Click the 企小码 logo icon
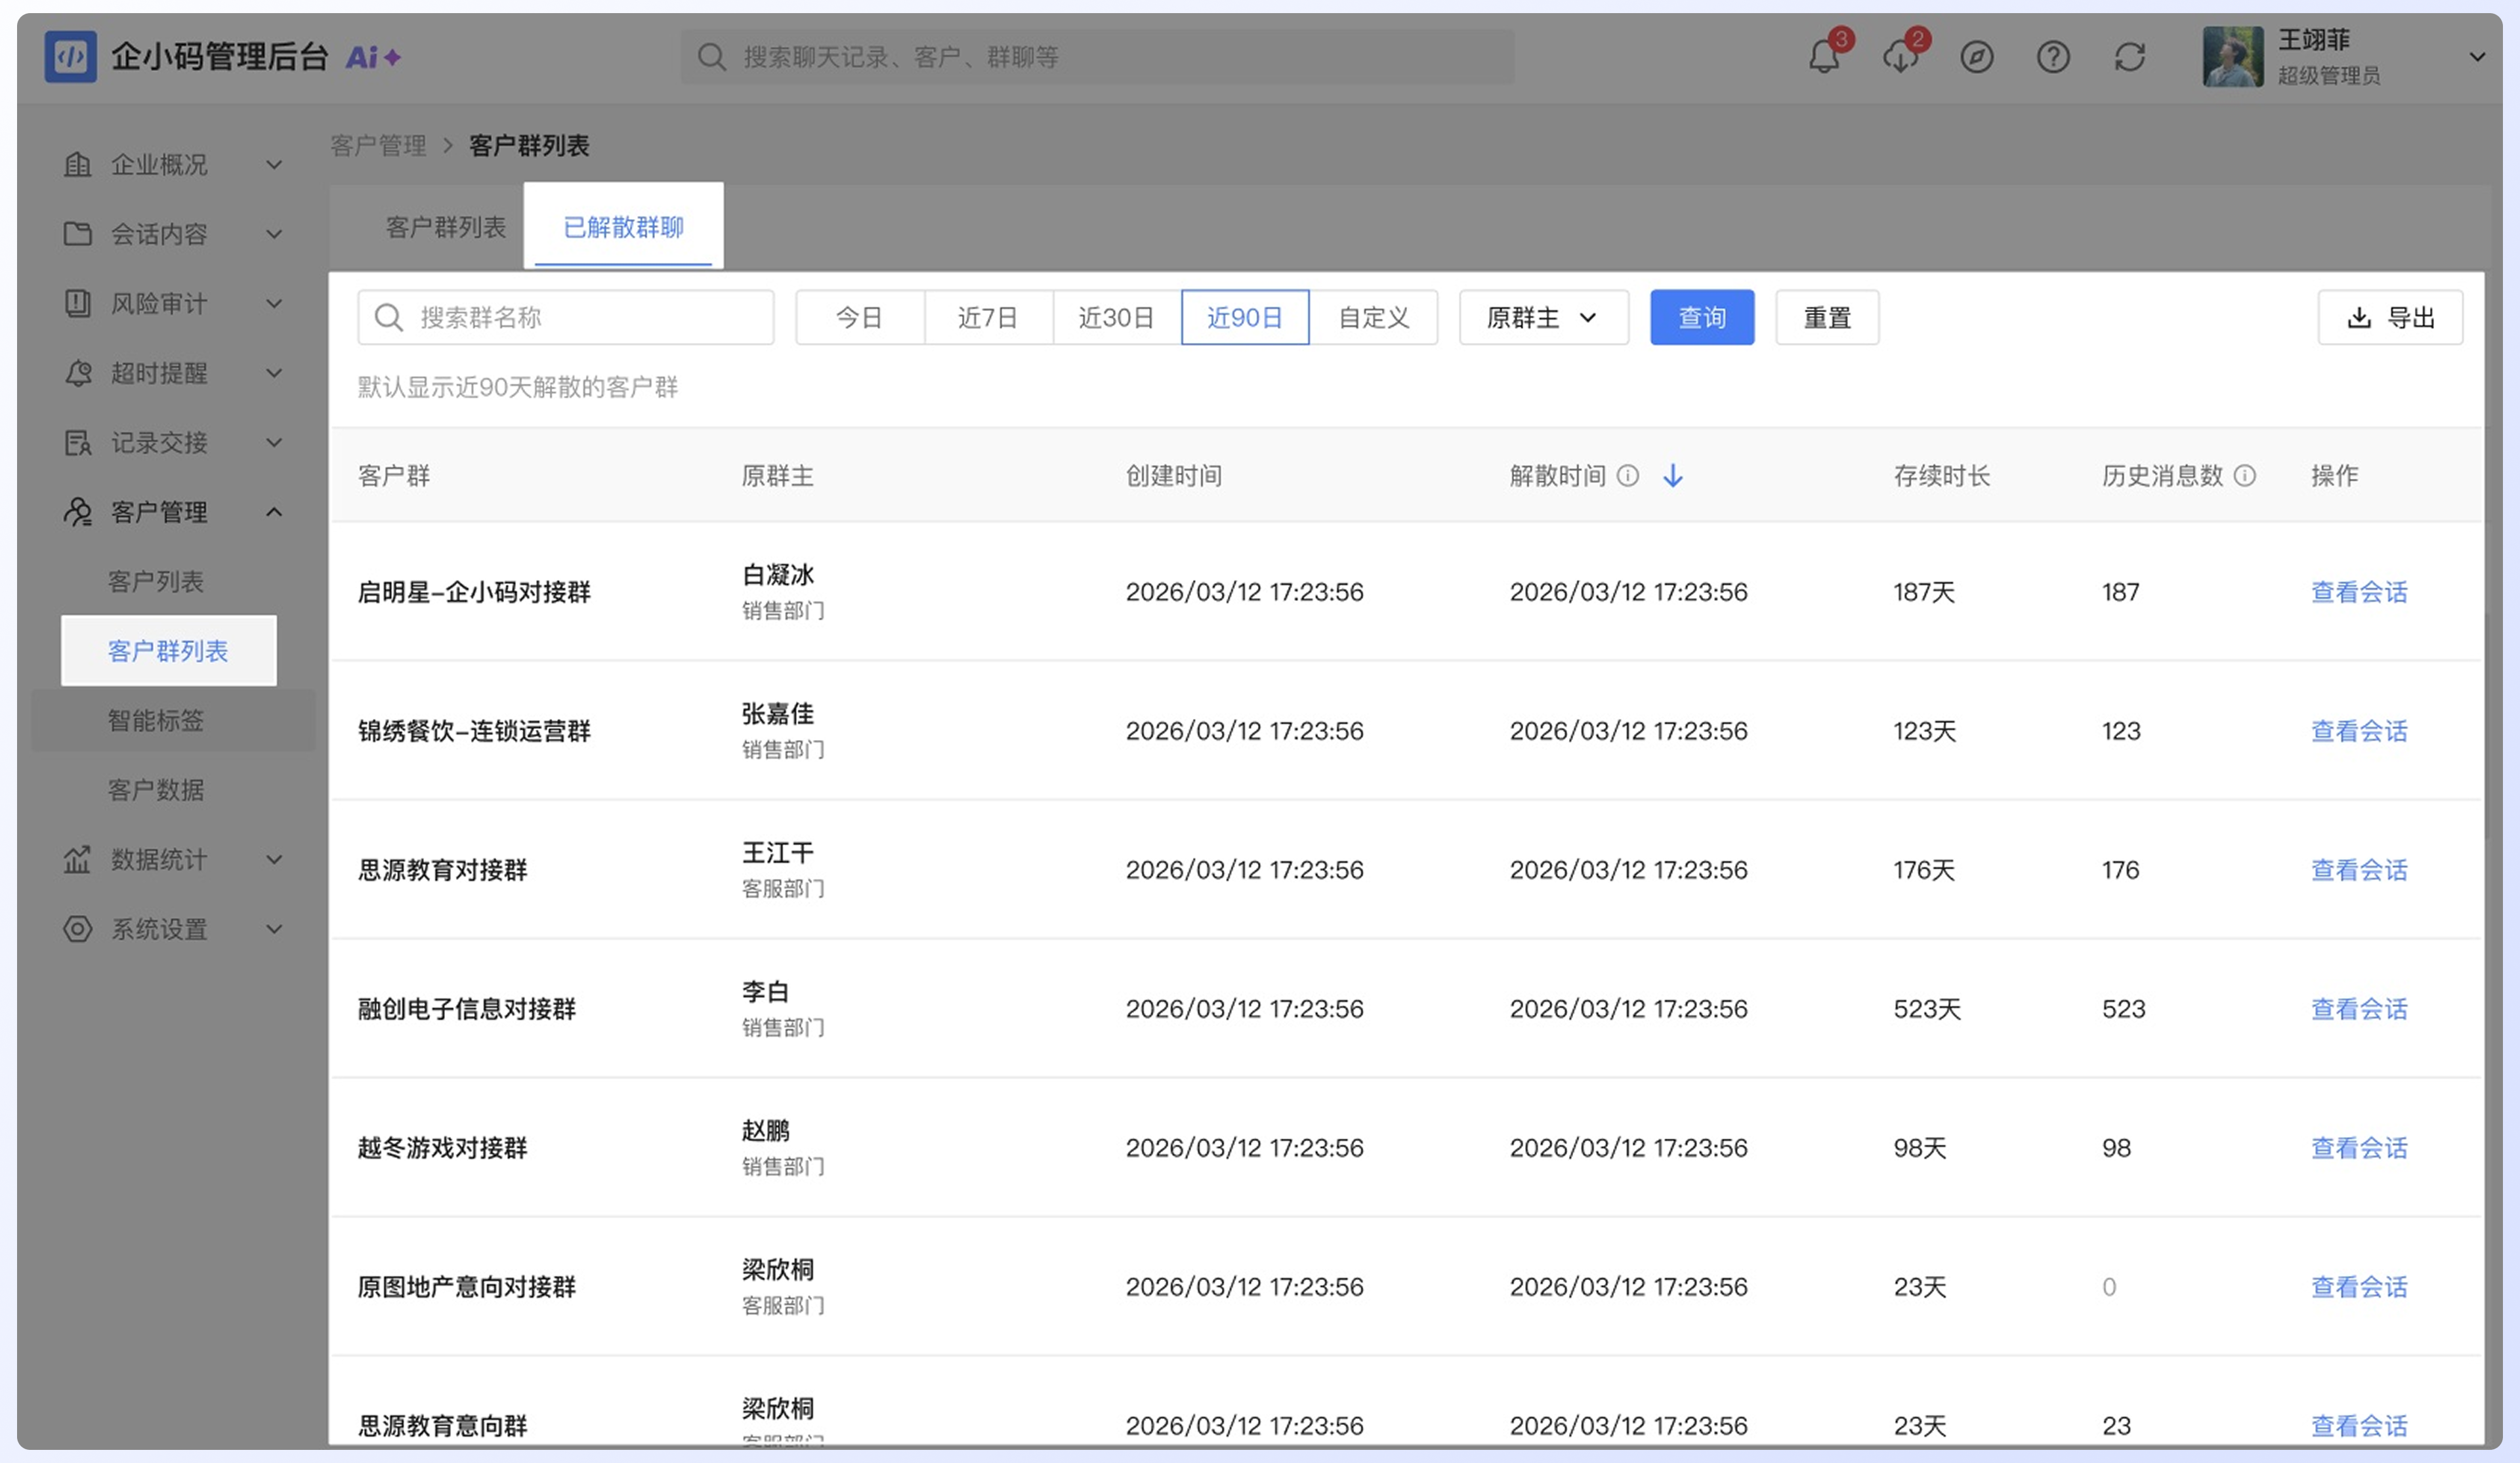This screenshot has width=2520, height=1463. 70,57
